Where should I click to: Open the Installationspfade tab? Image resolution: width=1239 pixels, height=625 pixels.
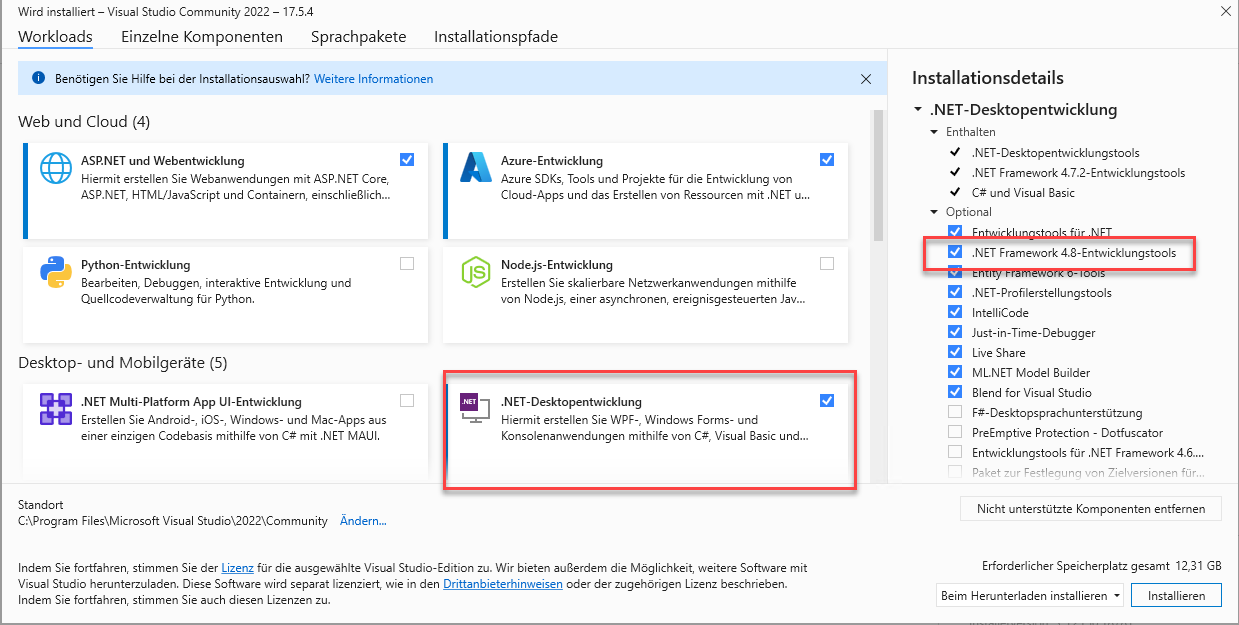coord(496,37)
